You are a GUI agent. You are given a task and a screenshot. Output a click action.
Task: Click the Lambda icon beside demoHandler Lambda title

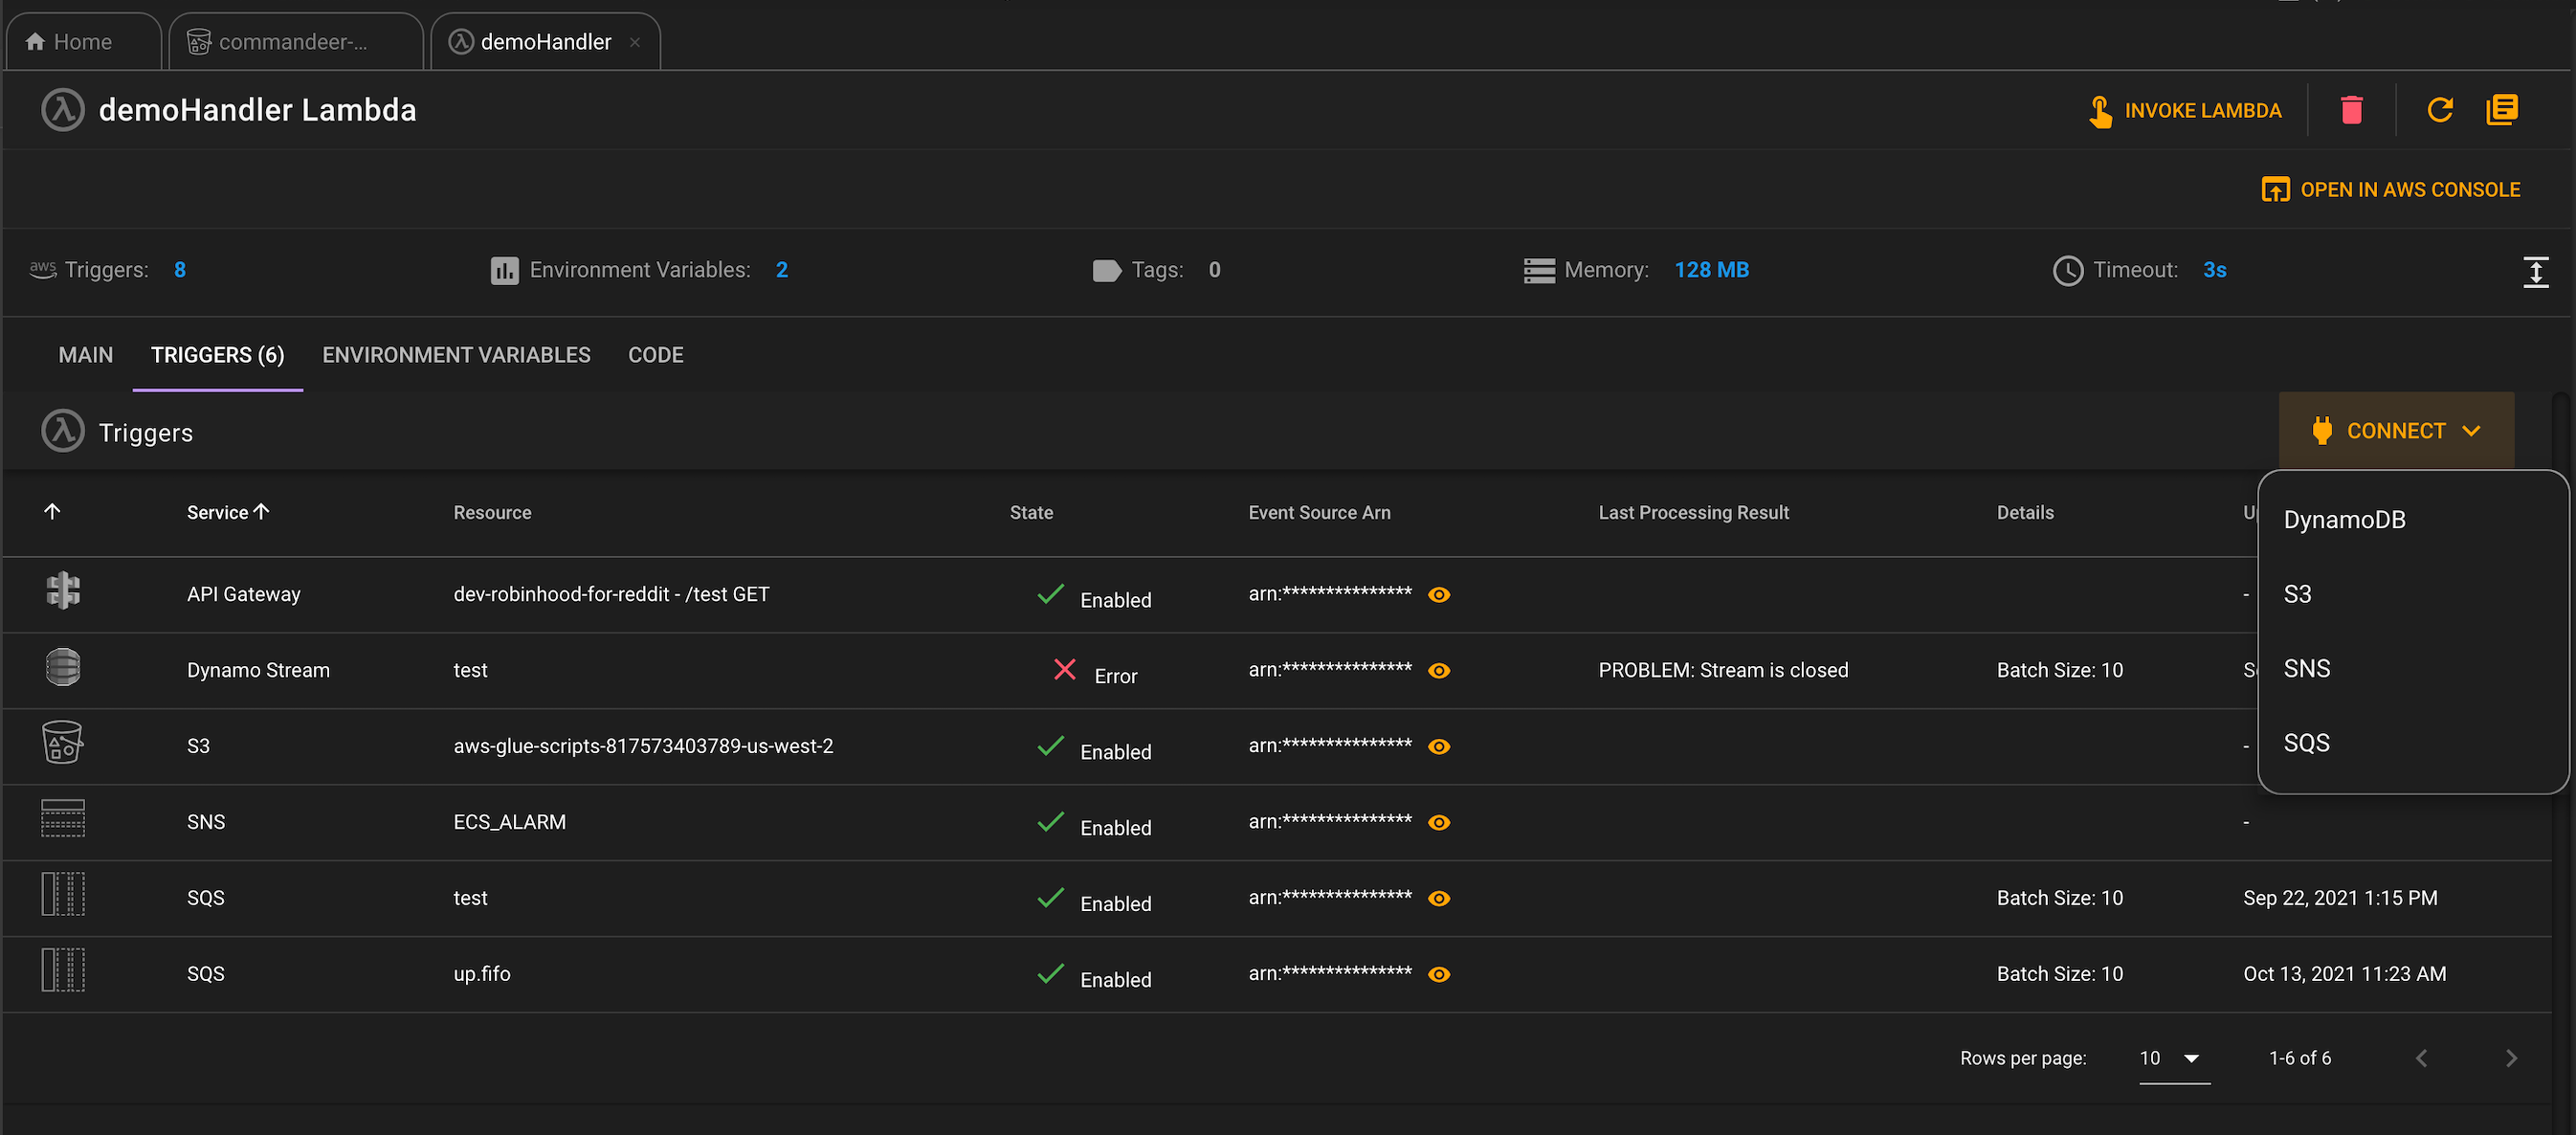(62, 110)
